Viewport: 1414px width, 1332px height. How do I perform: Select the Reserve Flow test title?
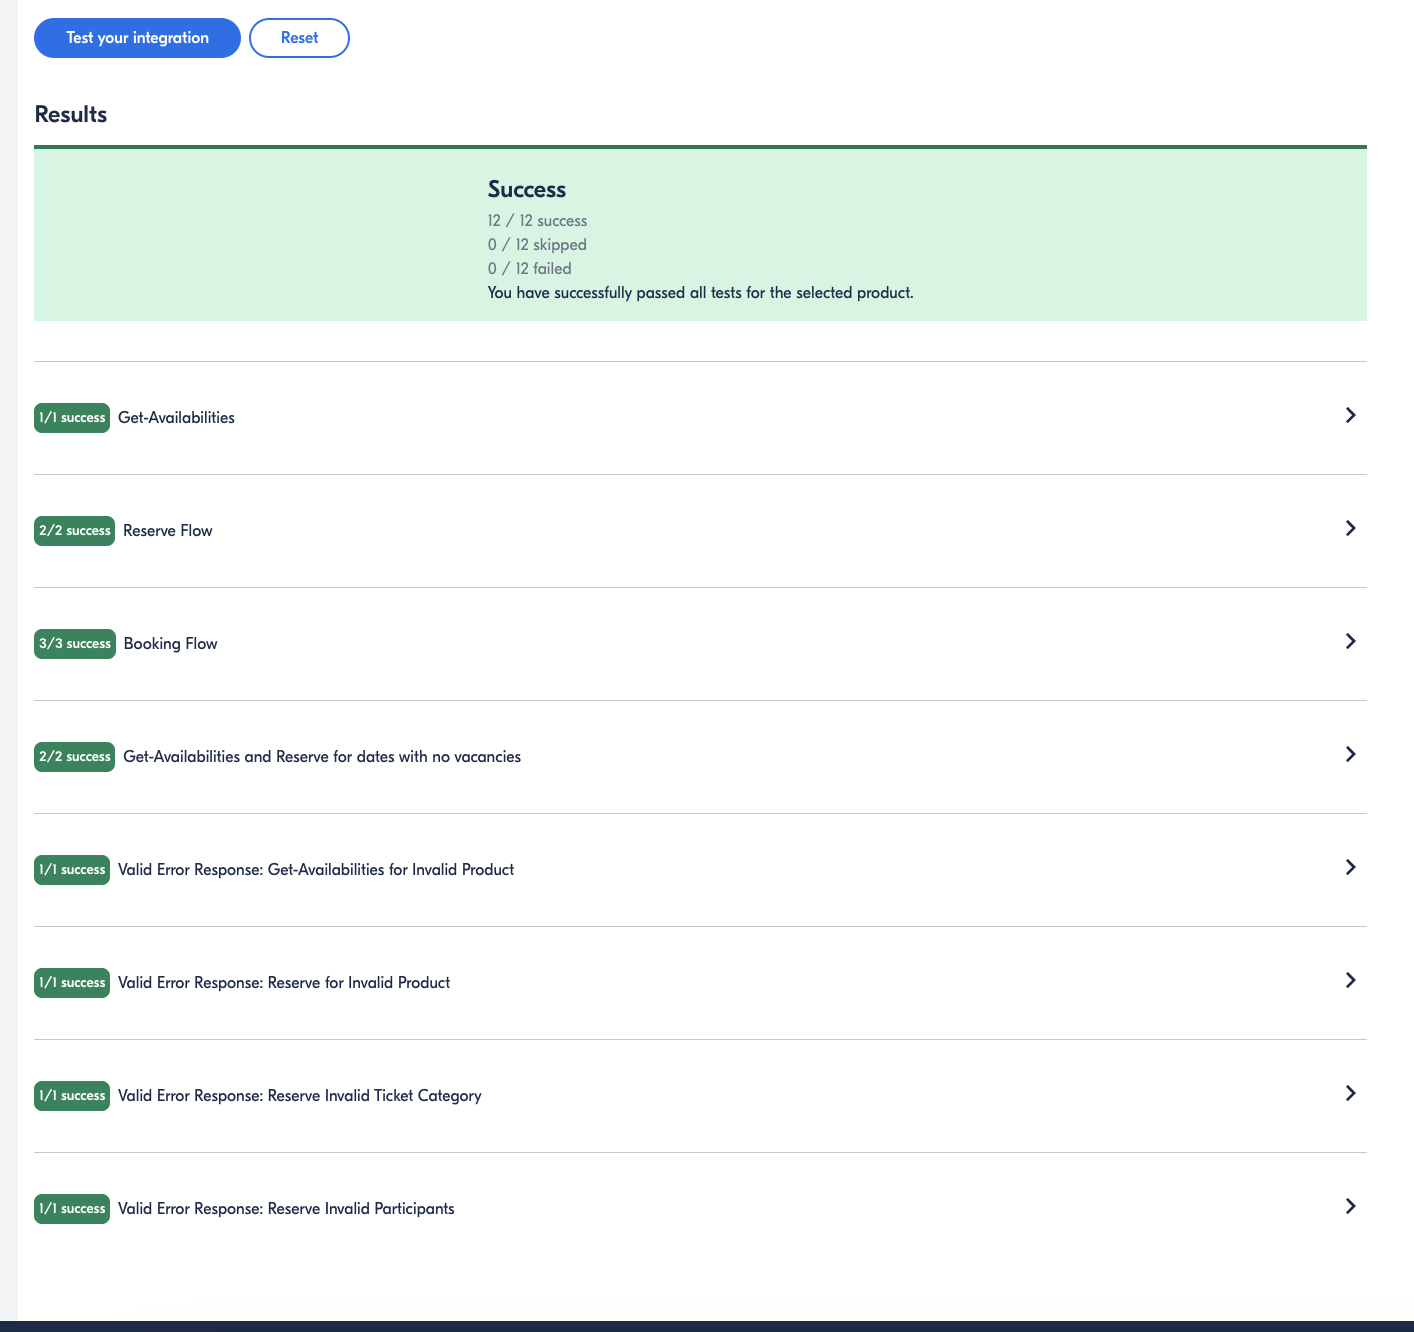(x=167, y=531)
